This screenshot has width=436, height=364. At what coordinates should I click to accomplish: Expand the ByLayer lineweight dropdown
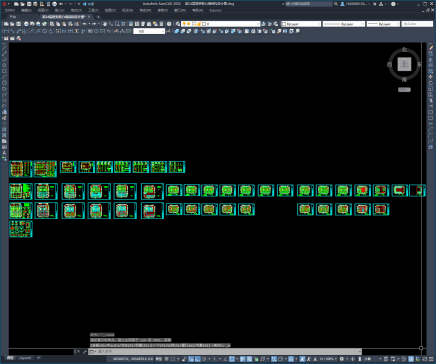[398, 24]
